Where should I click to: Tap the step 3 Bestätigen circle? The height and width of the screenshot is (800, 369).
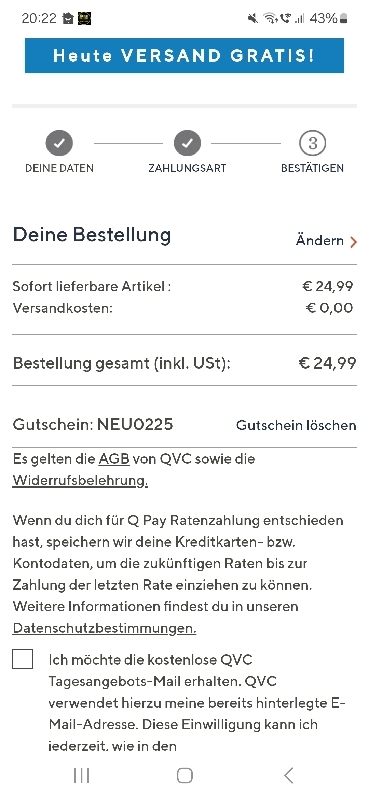(x=312, y=143)
